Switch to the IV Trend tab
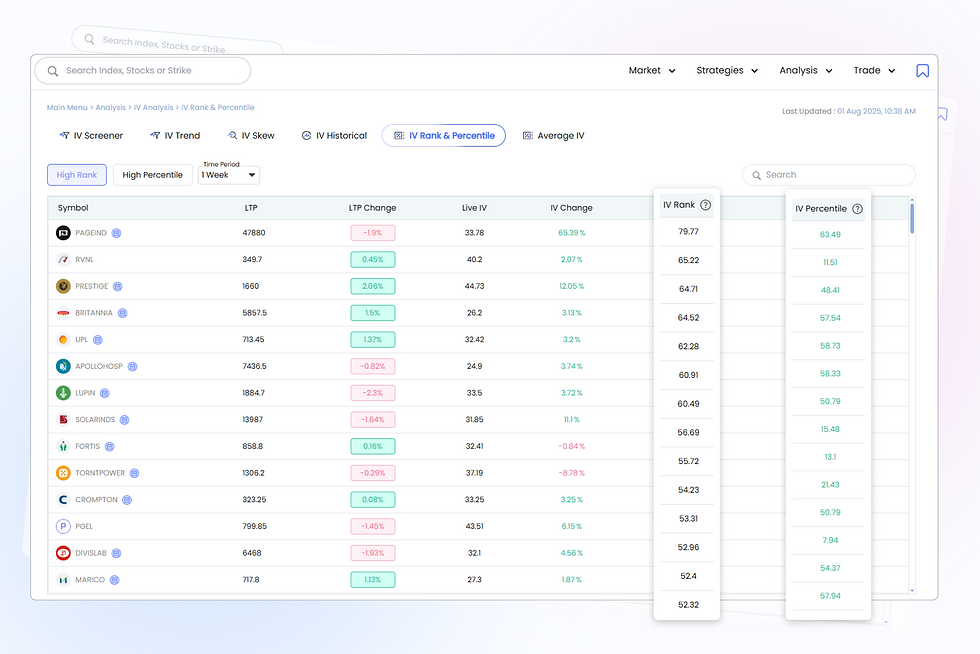 pos(175,136)
